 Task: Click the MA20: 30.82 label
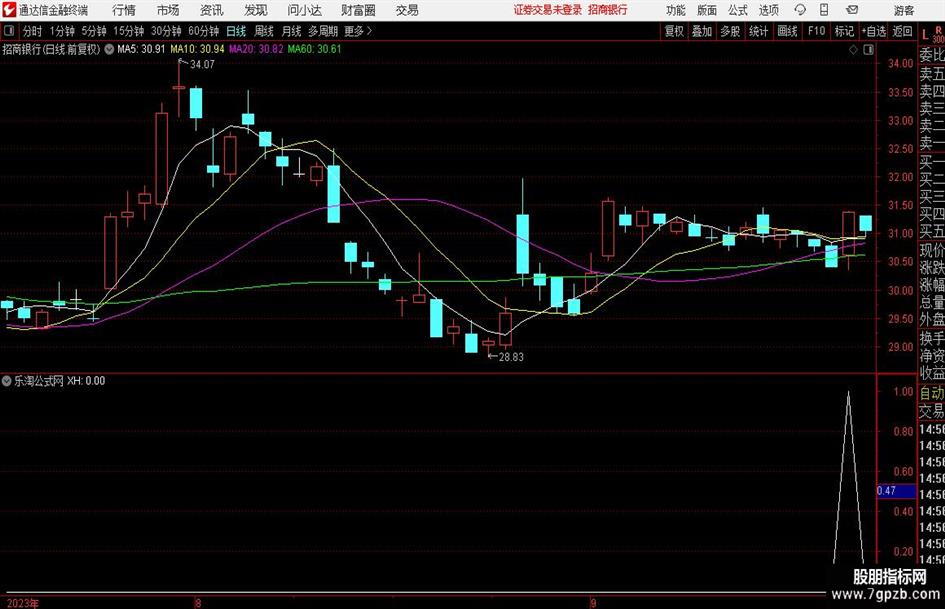click(256, 49)
